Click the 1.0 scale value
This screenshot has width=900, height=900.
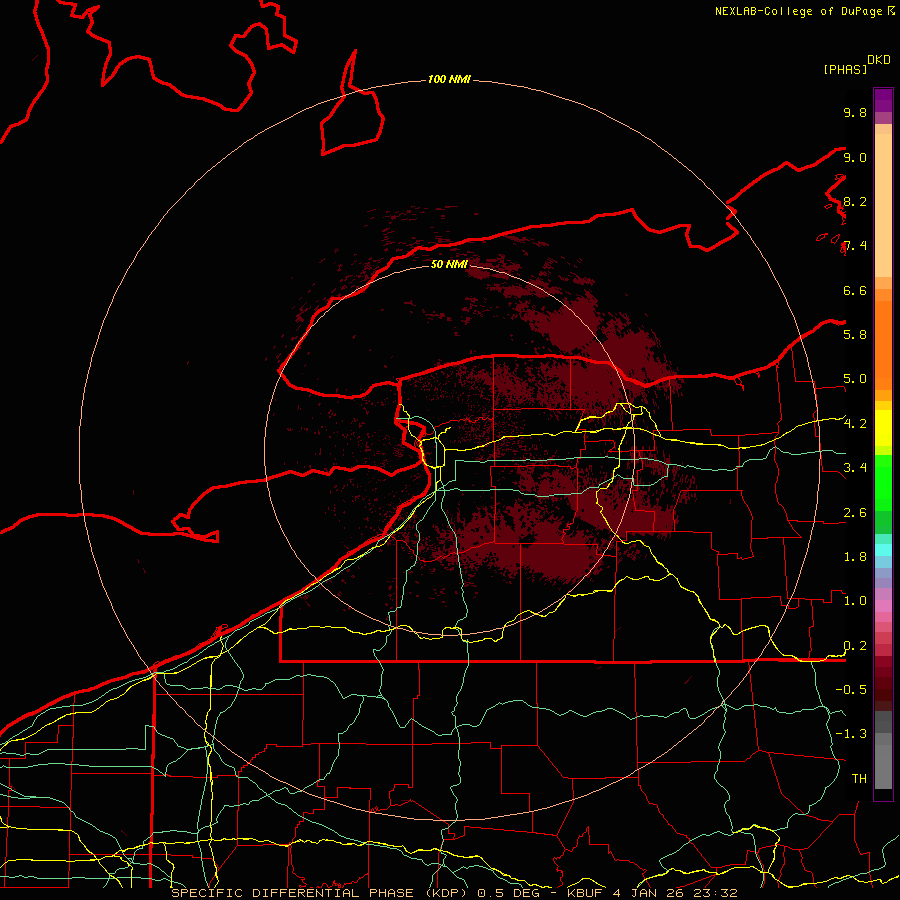click(x=855, y=601)
